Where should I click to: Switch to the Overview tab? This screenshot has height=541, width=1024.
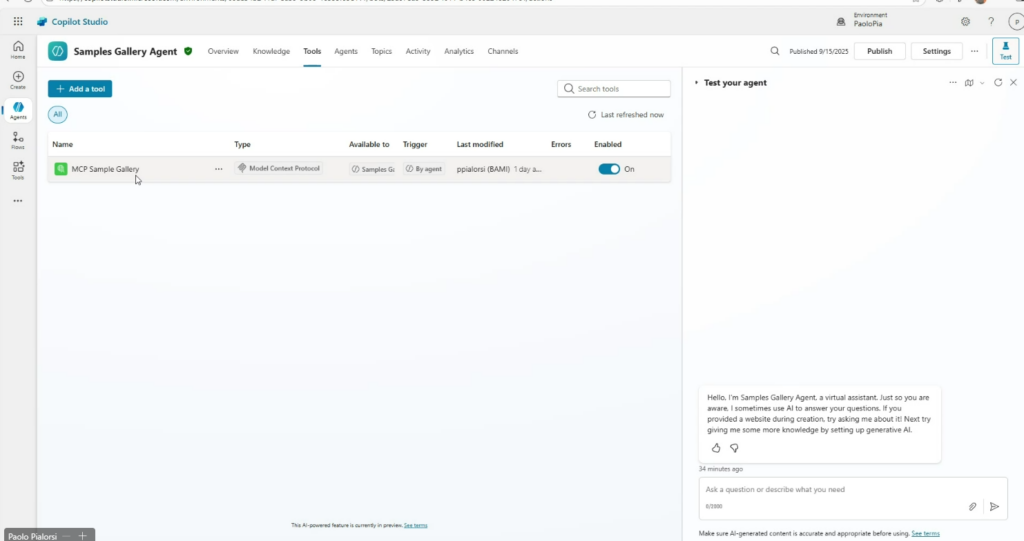pos(223,51)
